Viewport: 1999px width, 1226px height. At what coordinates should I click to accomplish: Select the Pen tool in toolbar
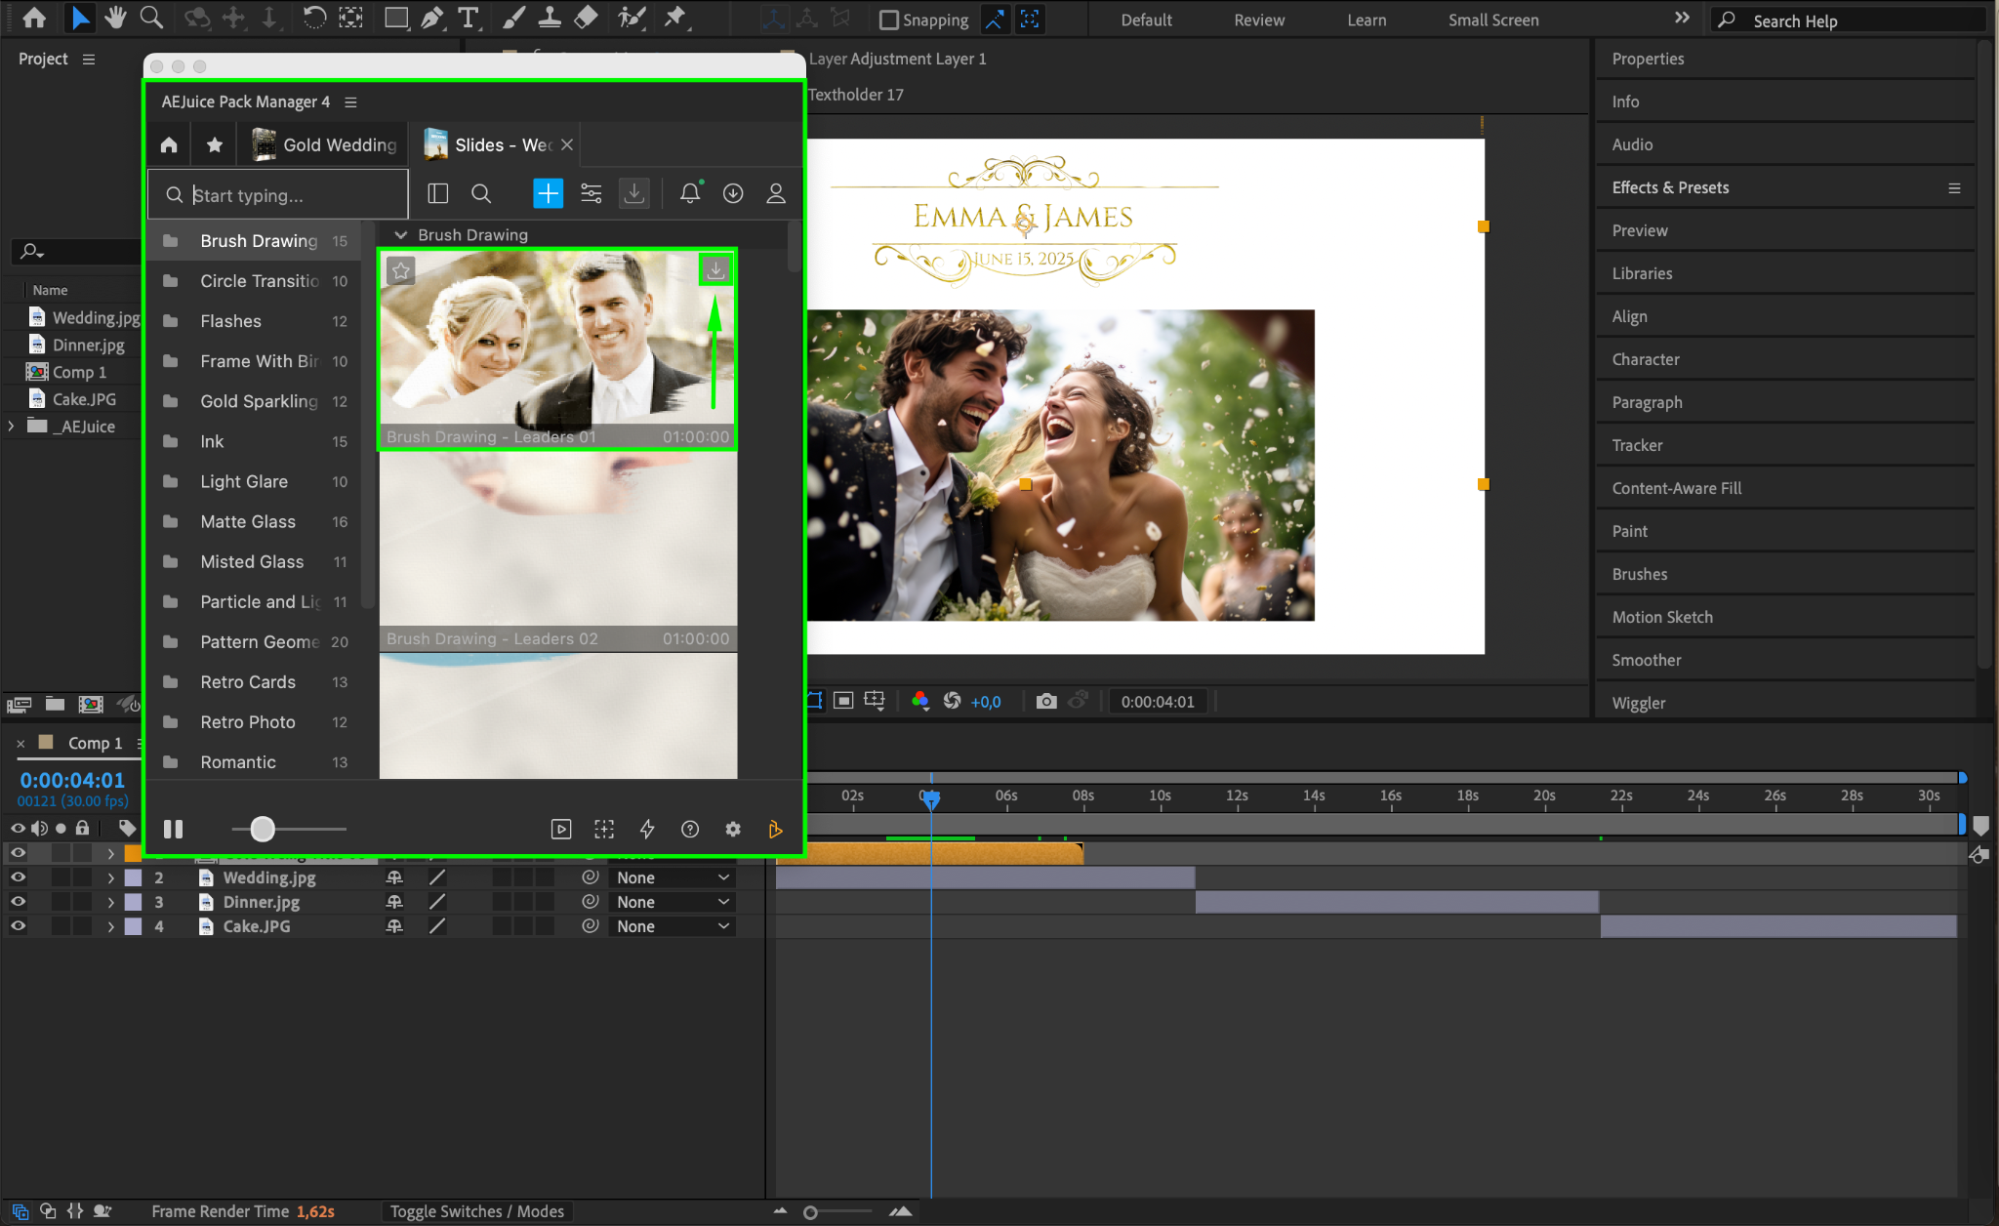coord(432,18)
